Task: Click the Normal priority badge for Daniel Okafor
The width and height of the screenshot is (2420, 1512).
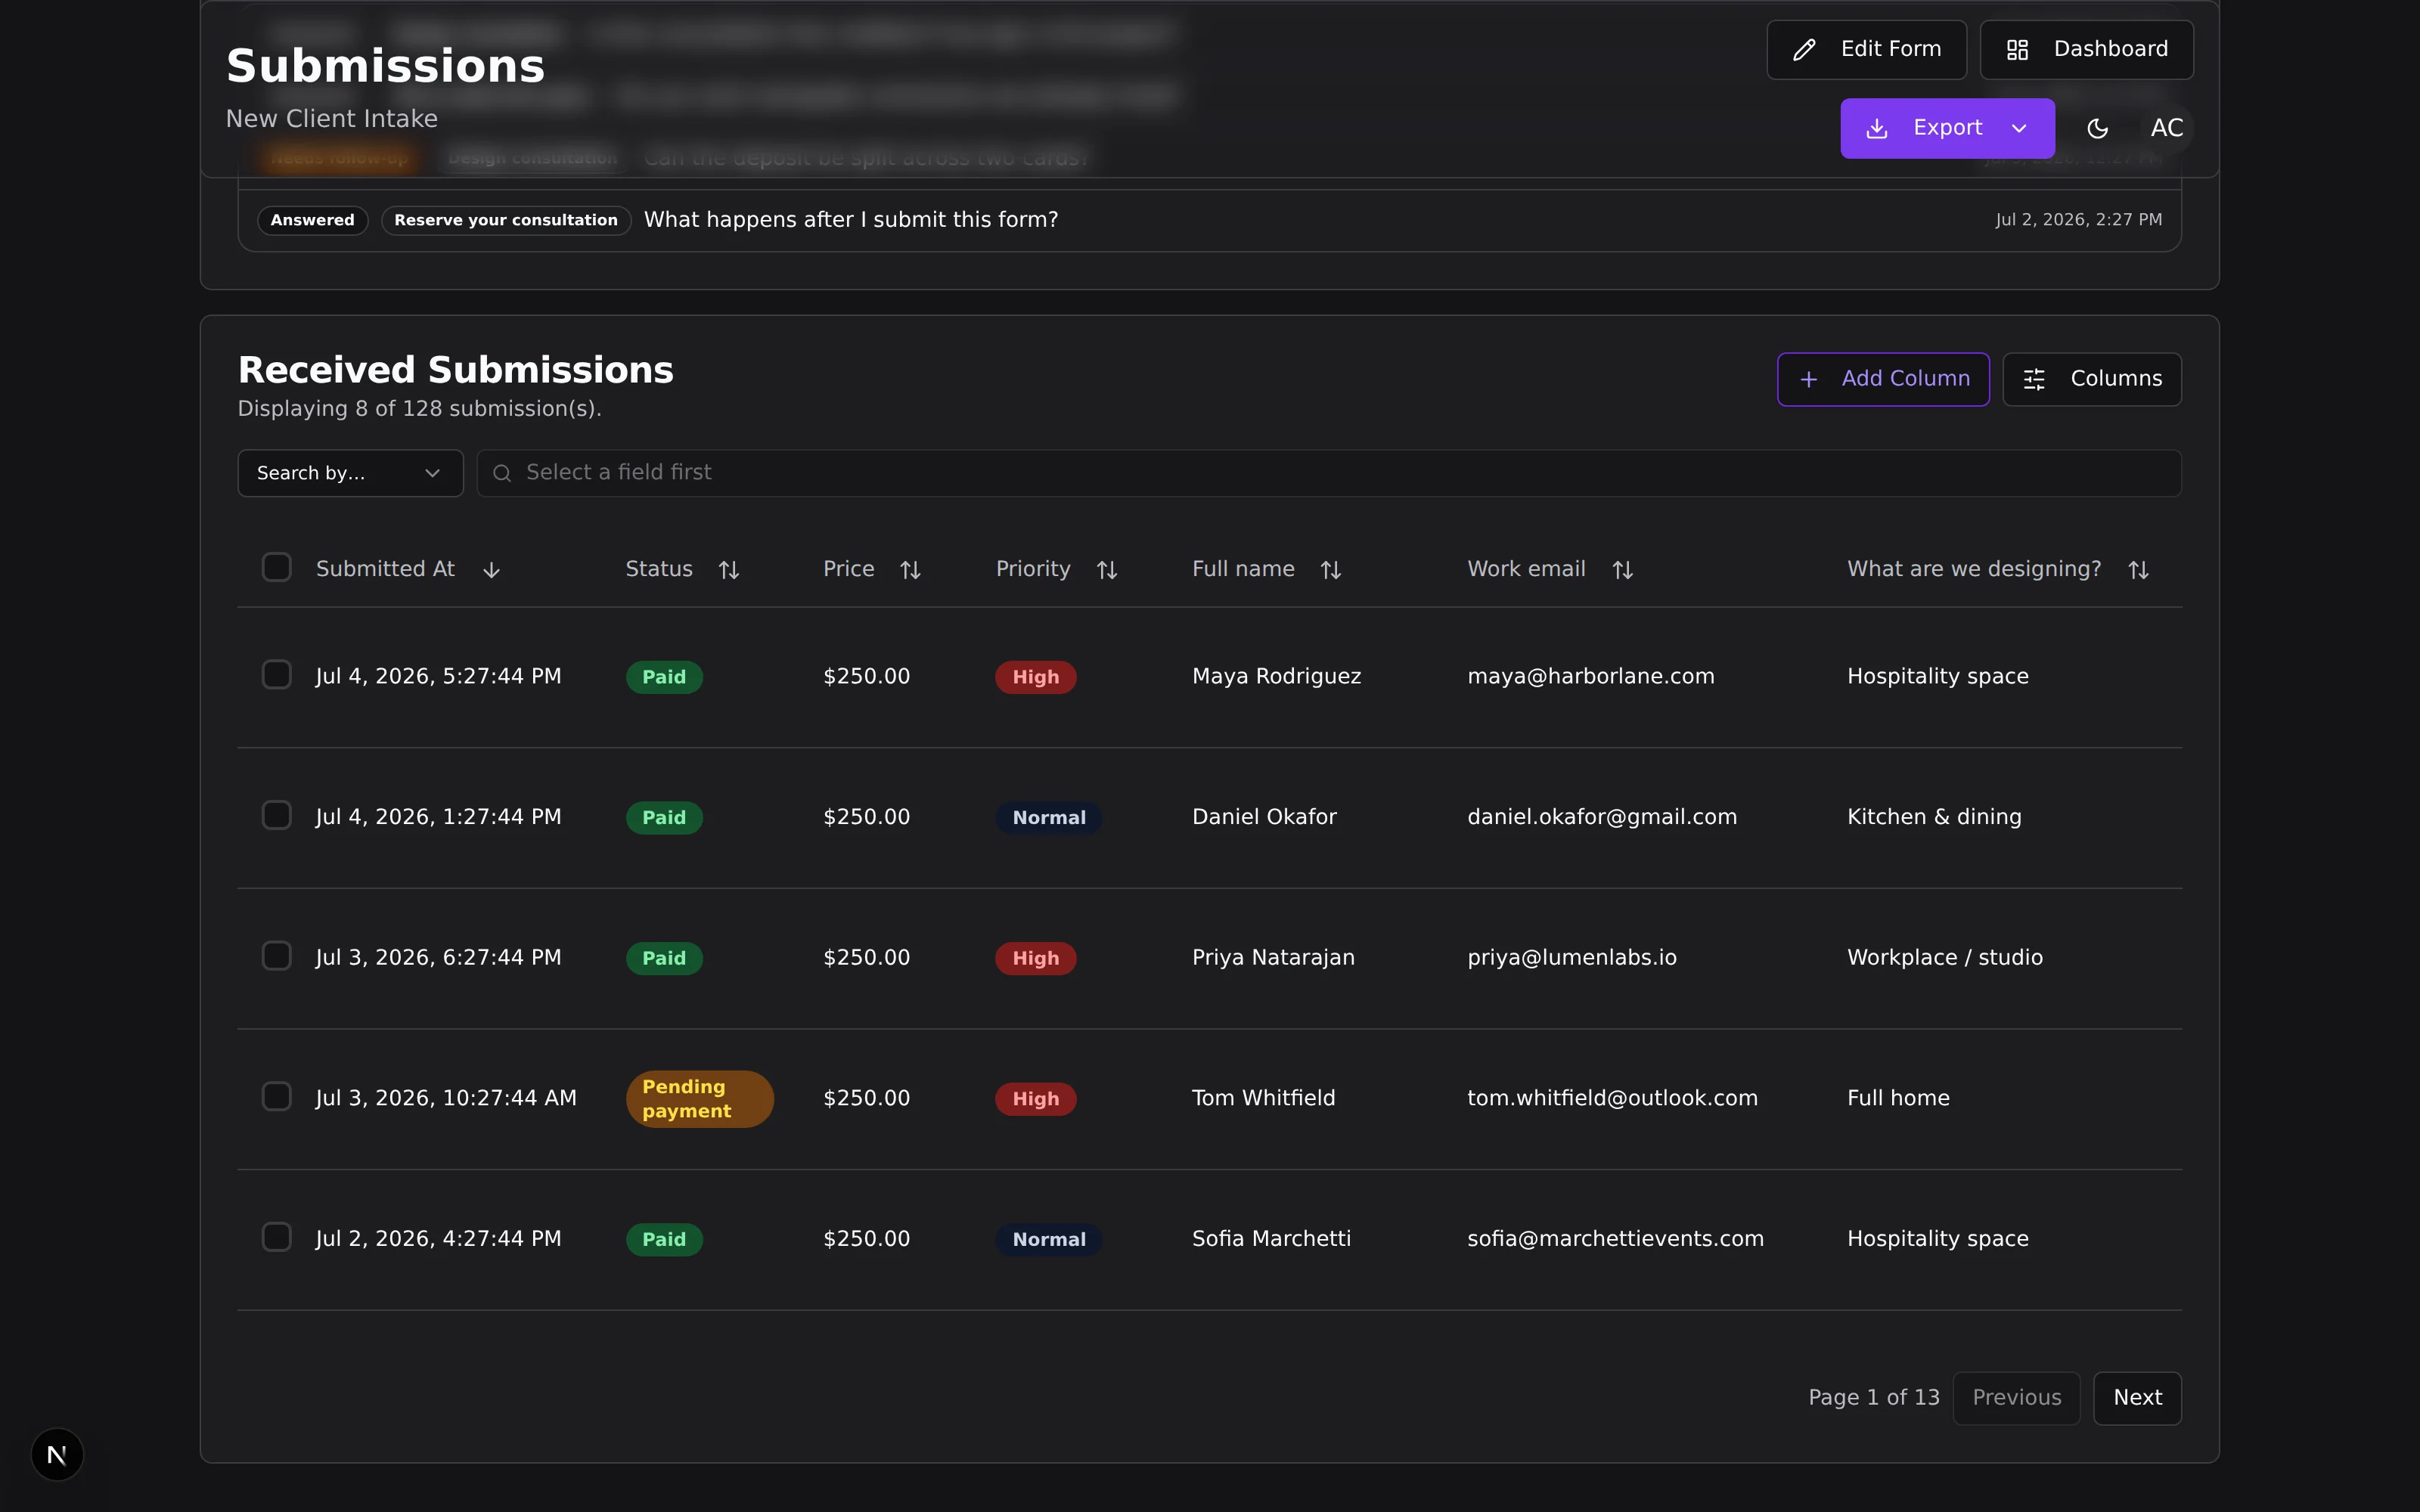Action: [x=1049, y=818]
